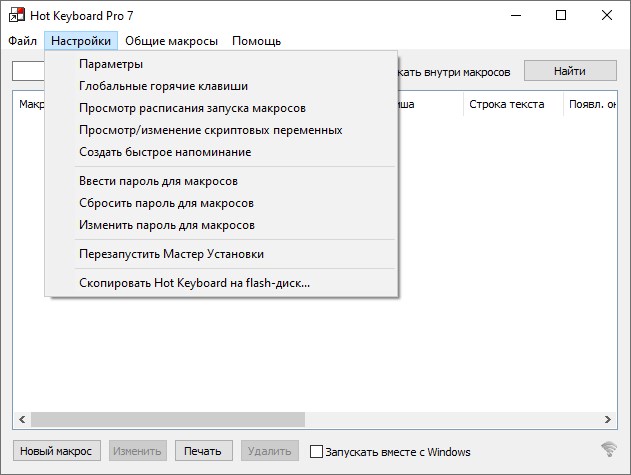Viewport: 631px width, 475px height.
Task: Click the horizontal scrollbar thumb
Action: (x=167, y=420)
